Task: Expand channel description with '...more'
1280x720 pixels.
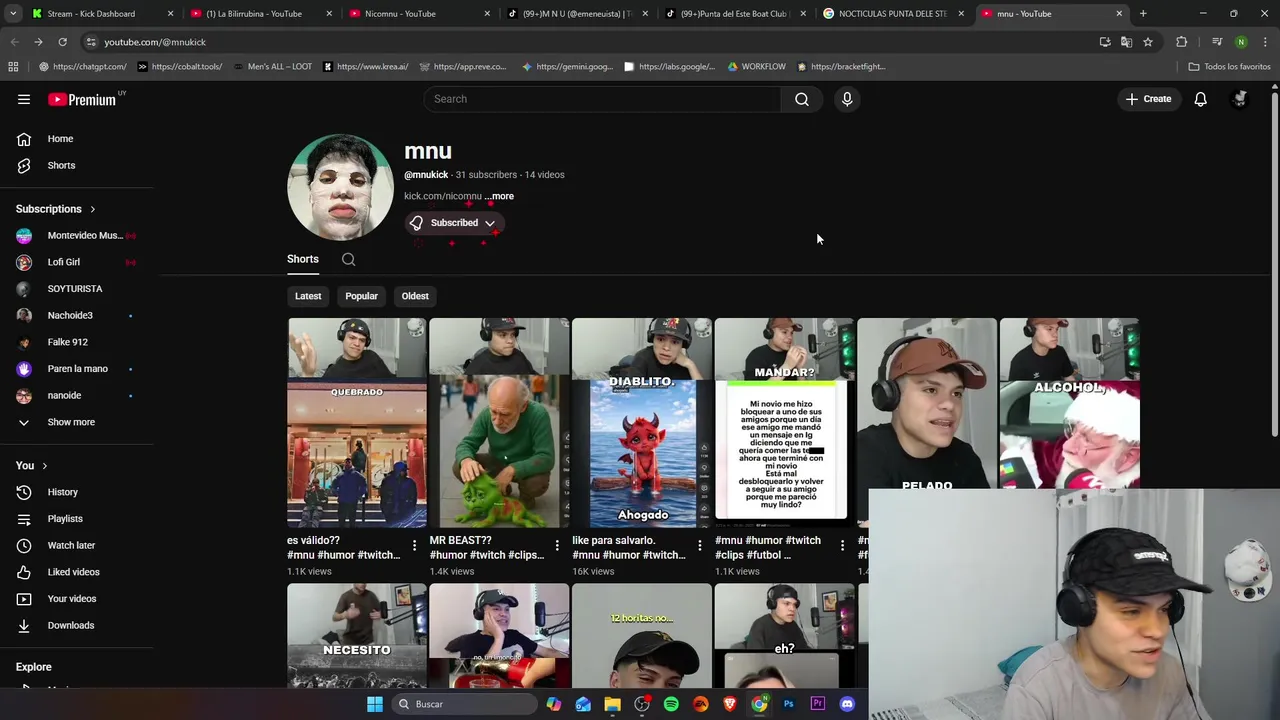Action: tap(499, 196)
